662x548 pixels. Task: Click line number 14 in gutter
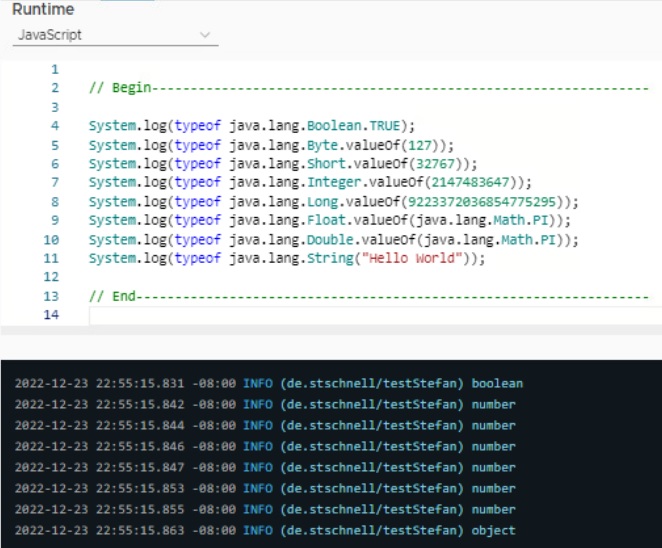pos(51,315)
